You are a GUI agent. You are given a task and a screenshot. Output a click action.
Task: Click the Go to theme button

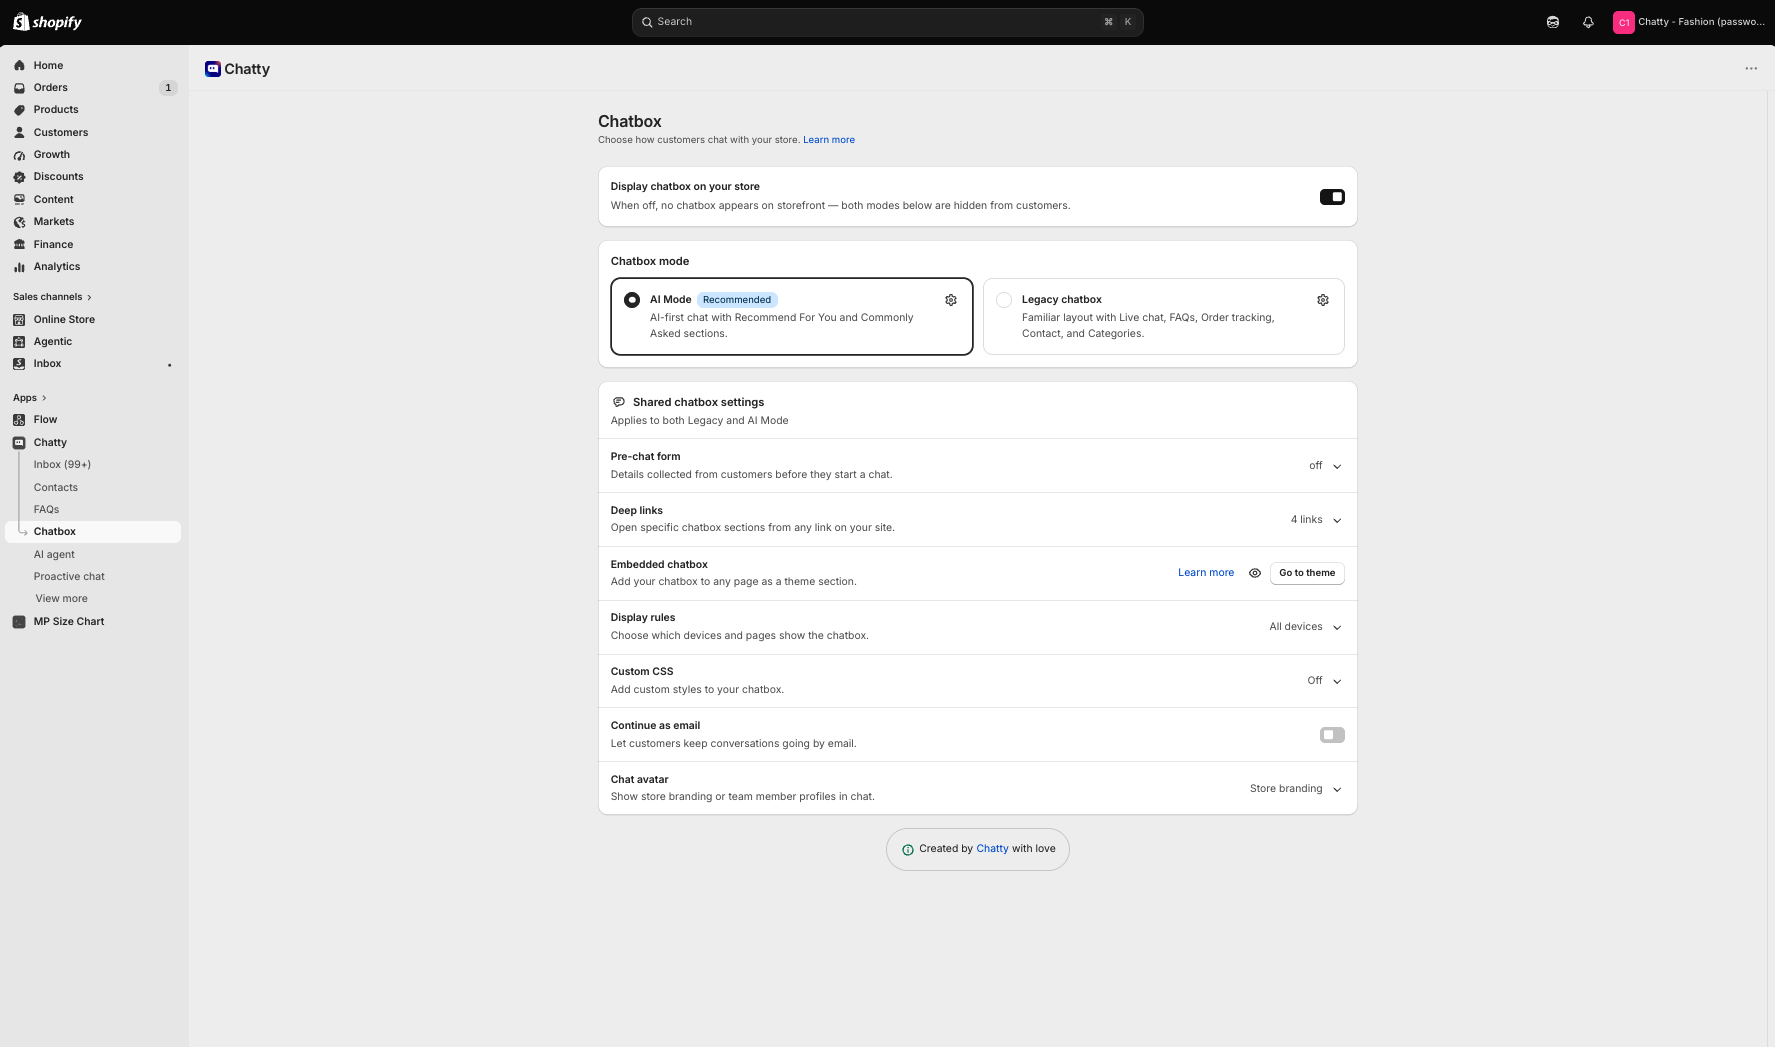point(1307,573)
